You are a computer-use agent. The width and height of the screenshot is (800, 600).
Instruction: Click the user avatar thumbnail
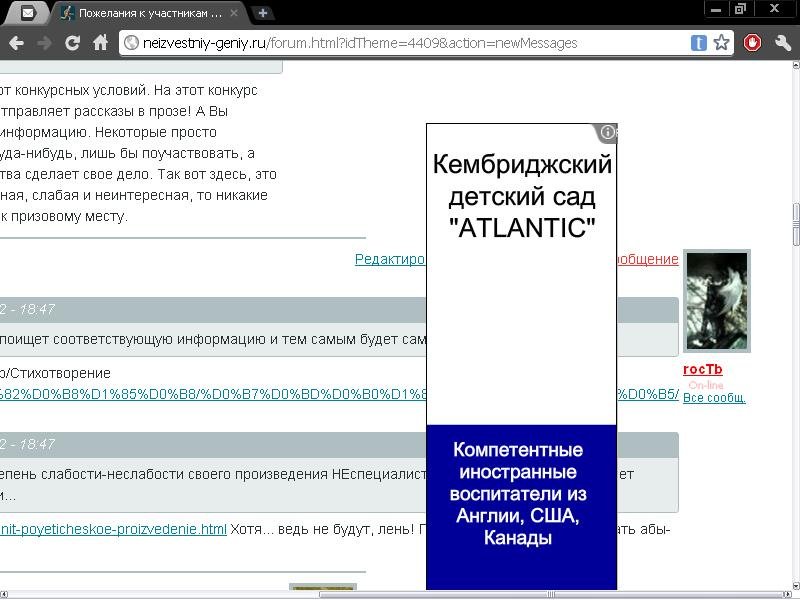[x=717, y=301]
